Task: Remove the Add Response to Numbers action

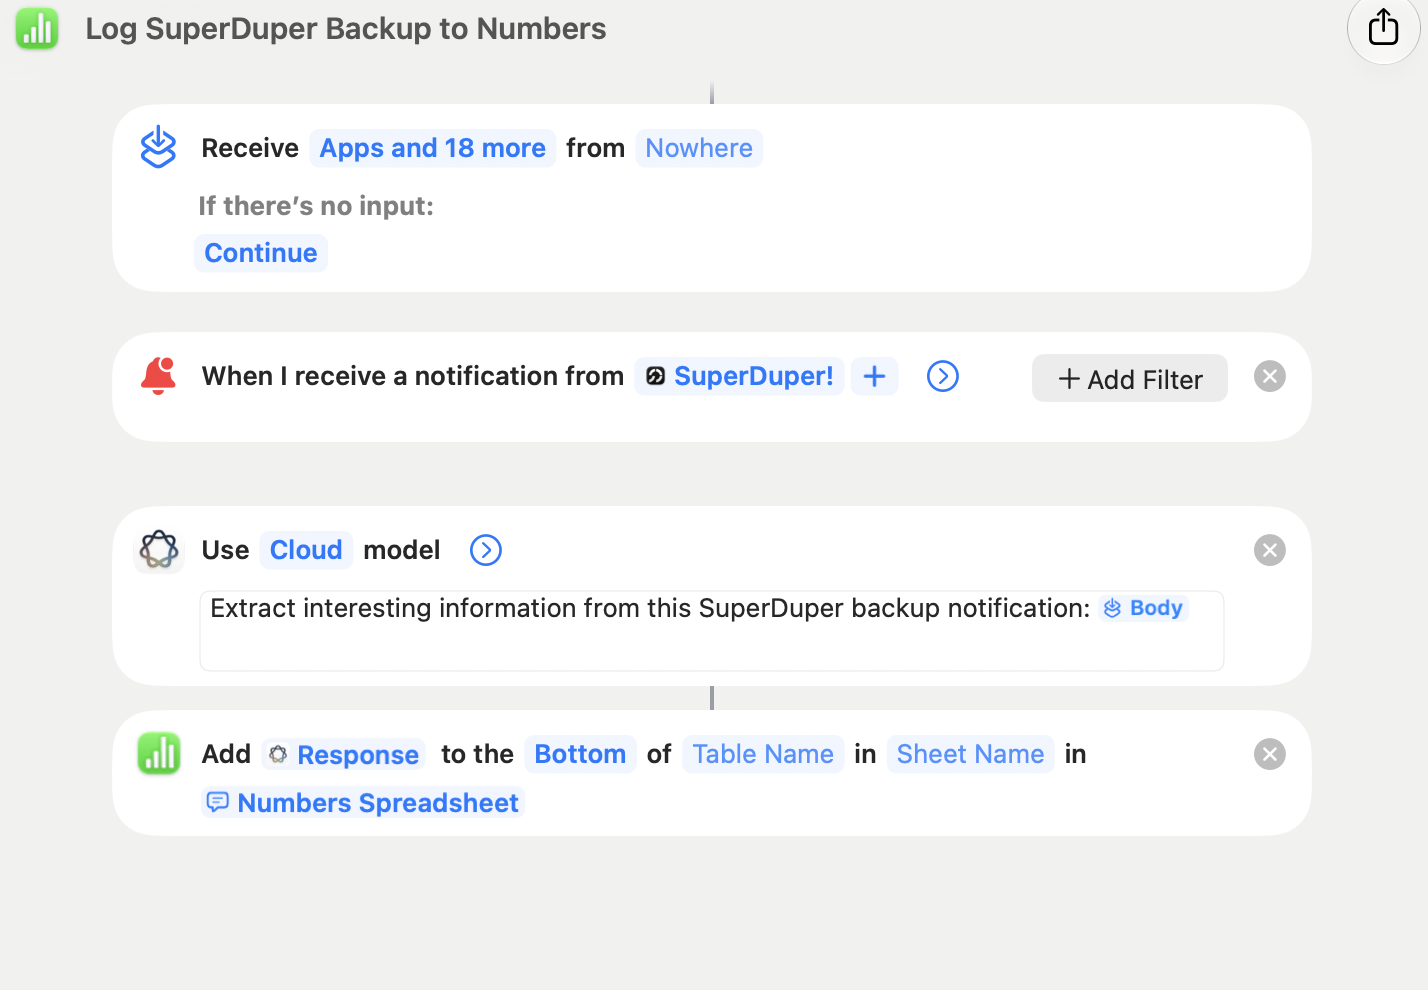Action: [1270, 754]
